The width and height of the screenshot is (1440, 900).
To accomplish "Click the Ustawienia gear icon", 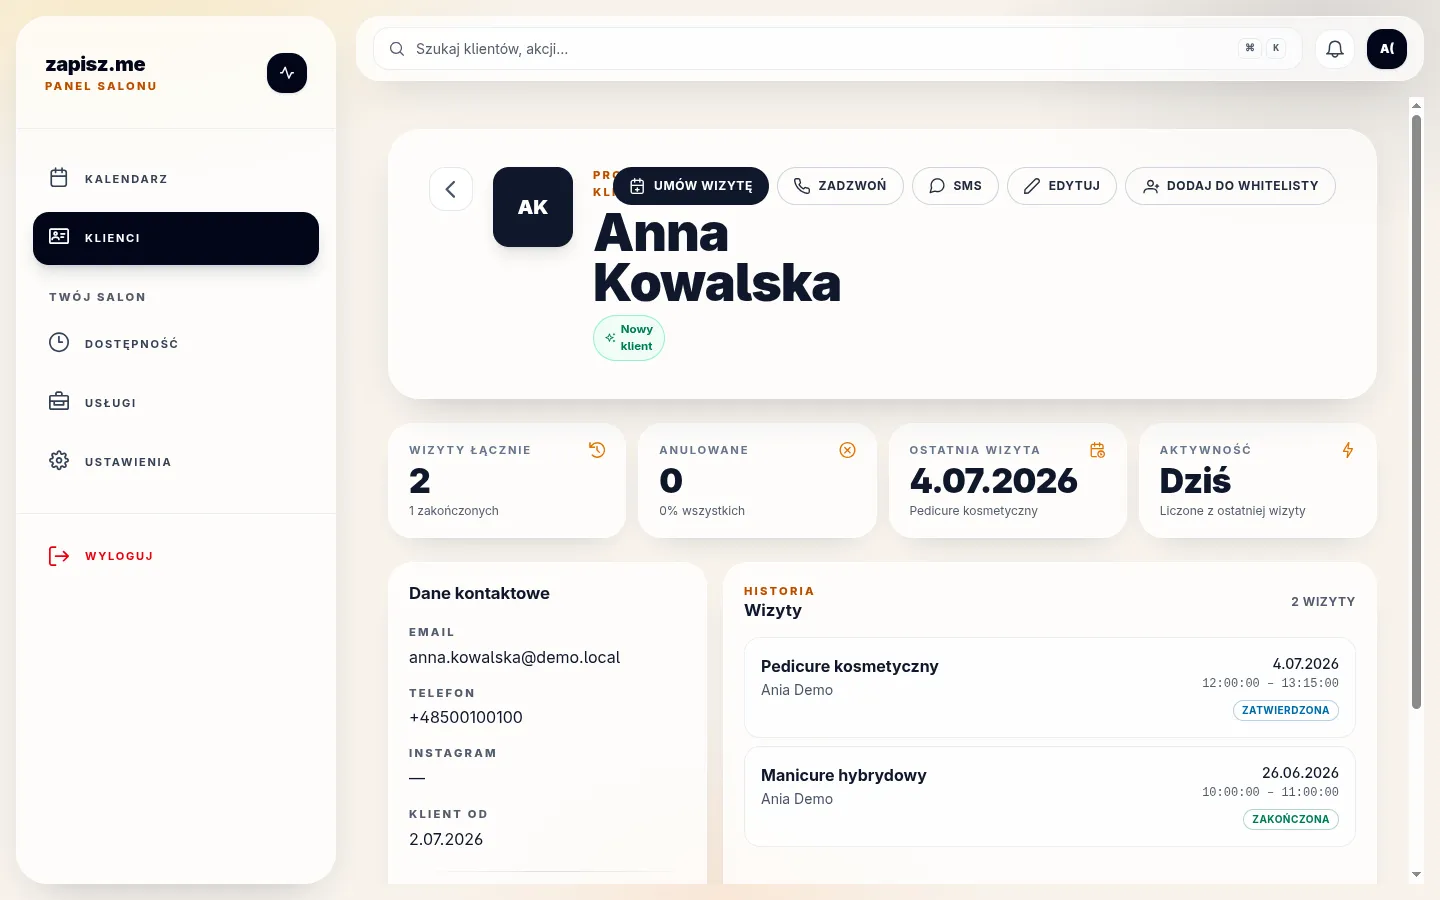I will pyautogui.click(x=59, y=461).
